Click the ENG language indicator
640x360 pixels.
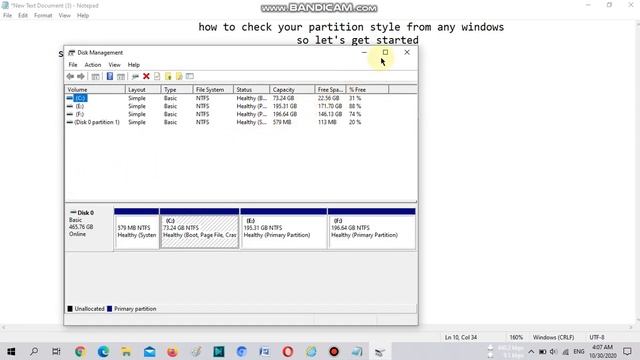(x=579, y=351)
